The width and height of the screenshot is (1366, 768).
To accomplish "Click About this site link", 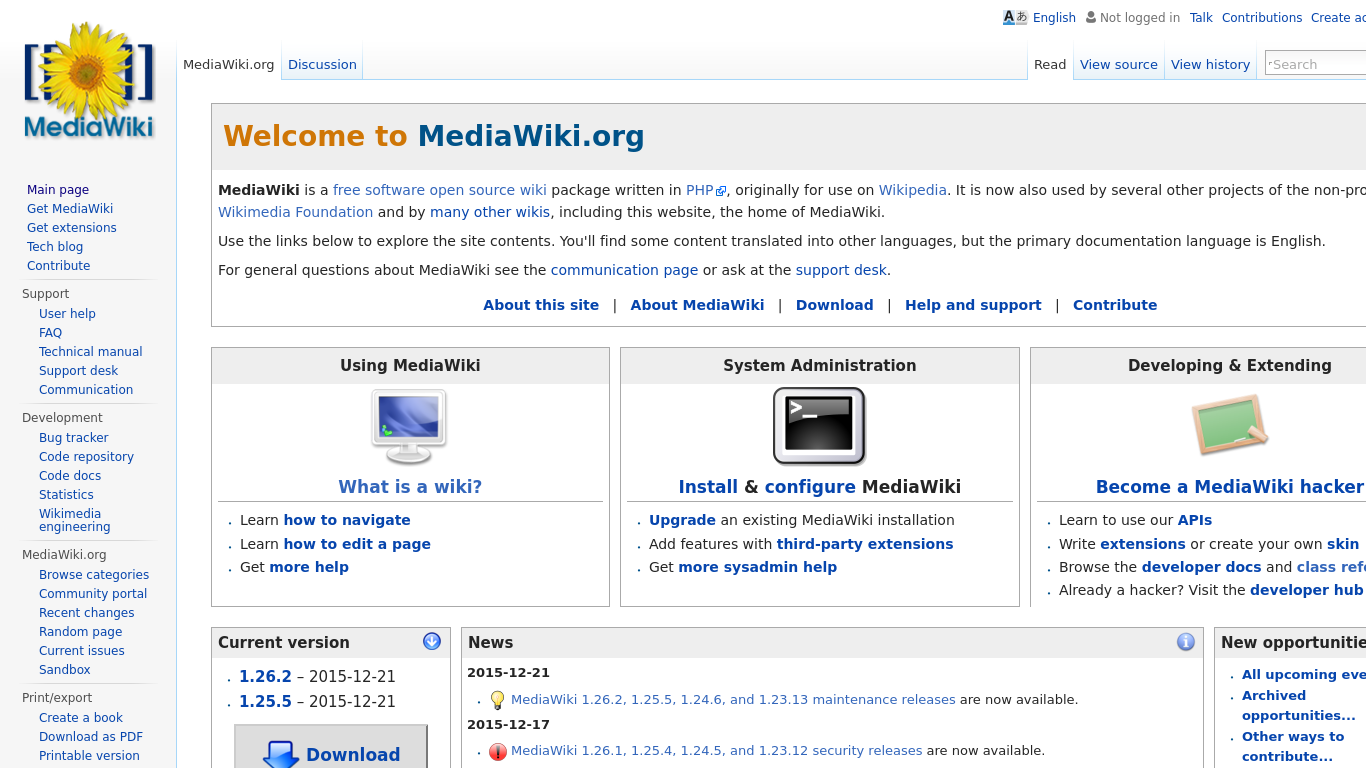I will tap(541, 305).
